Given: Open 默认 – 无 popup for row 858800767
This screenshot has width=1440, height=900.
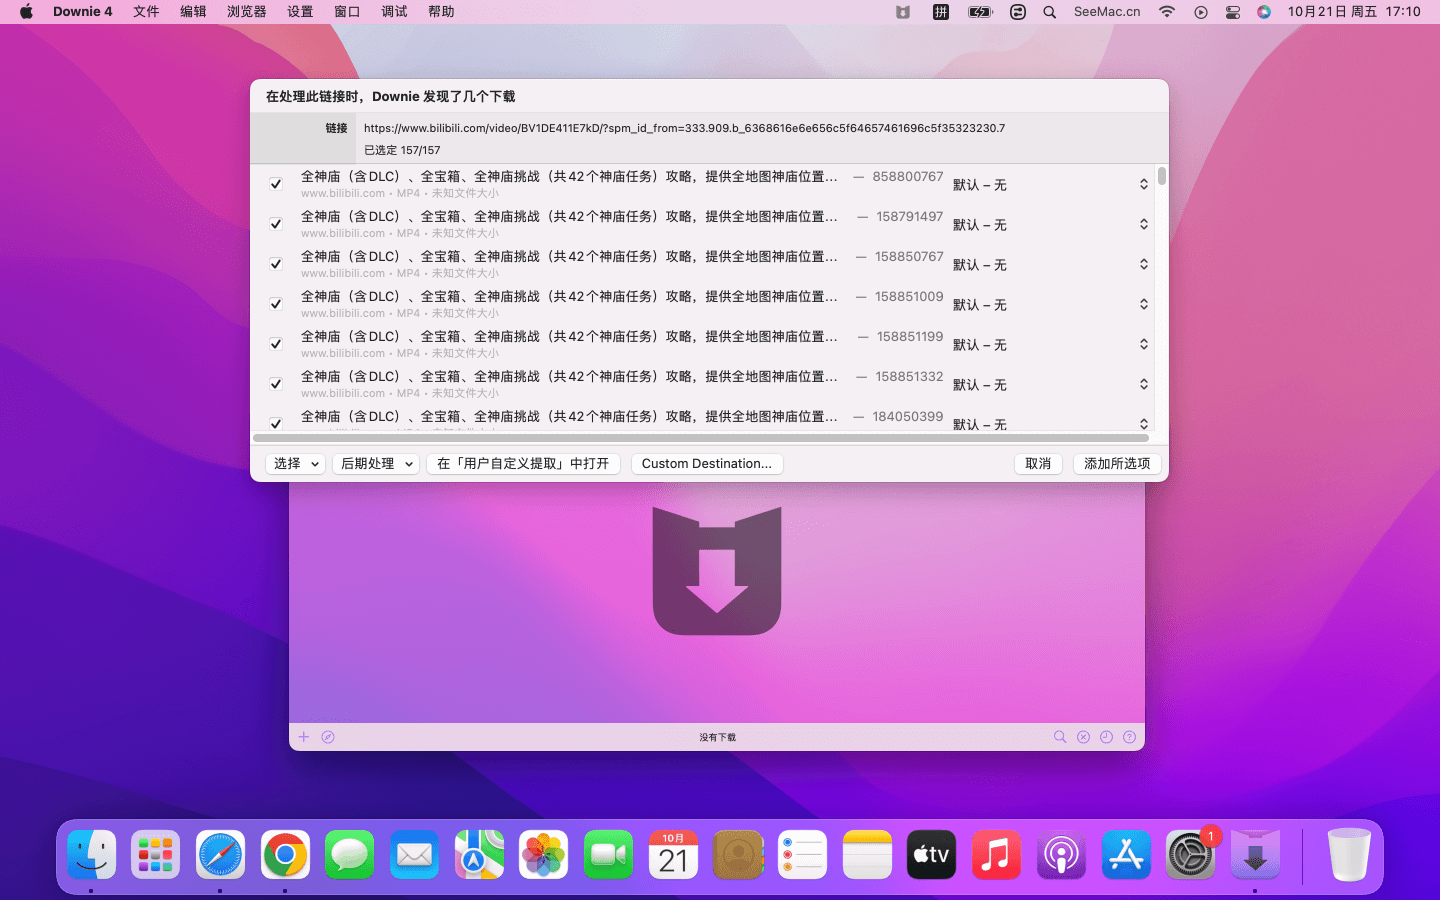Looking at the screenshot, I should (x=1050, y=185).
